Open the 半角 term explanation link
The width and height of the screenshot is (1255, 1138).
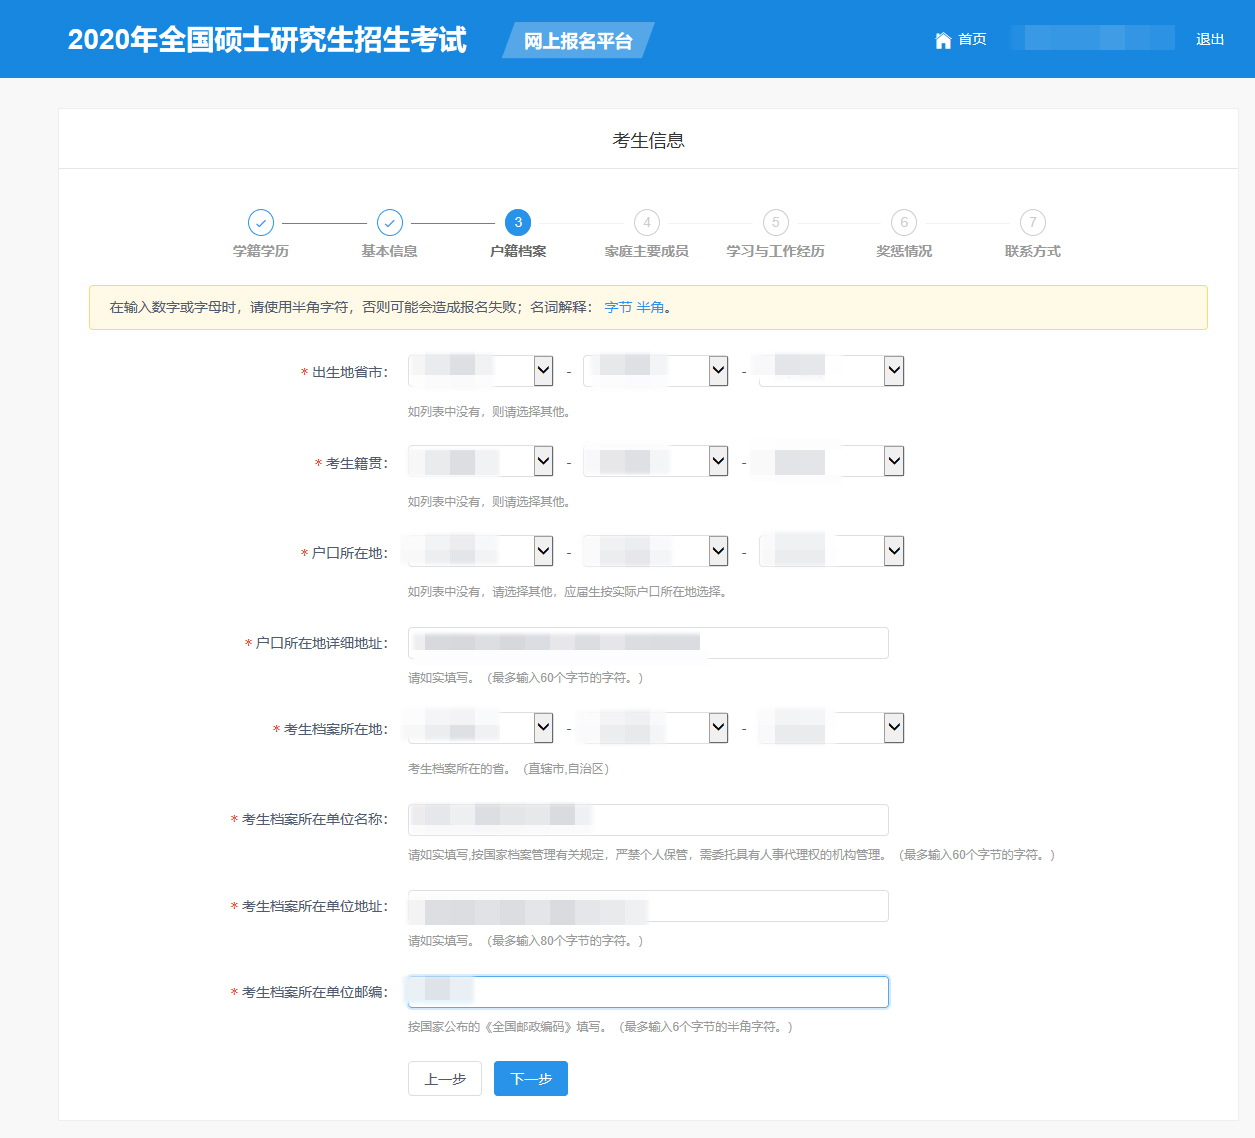(651, 307)
